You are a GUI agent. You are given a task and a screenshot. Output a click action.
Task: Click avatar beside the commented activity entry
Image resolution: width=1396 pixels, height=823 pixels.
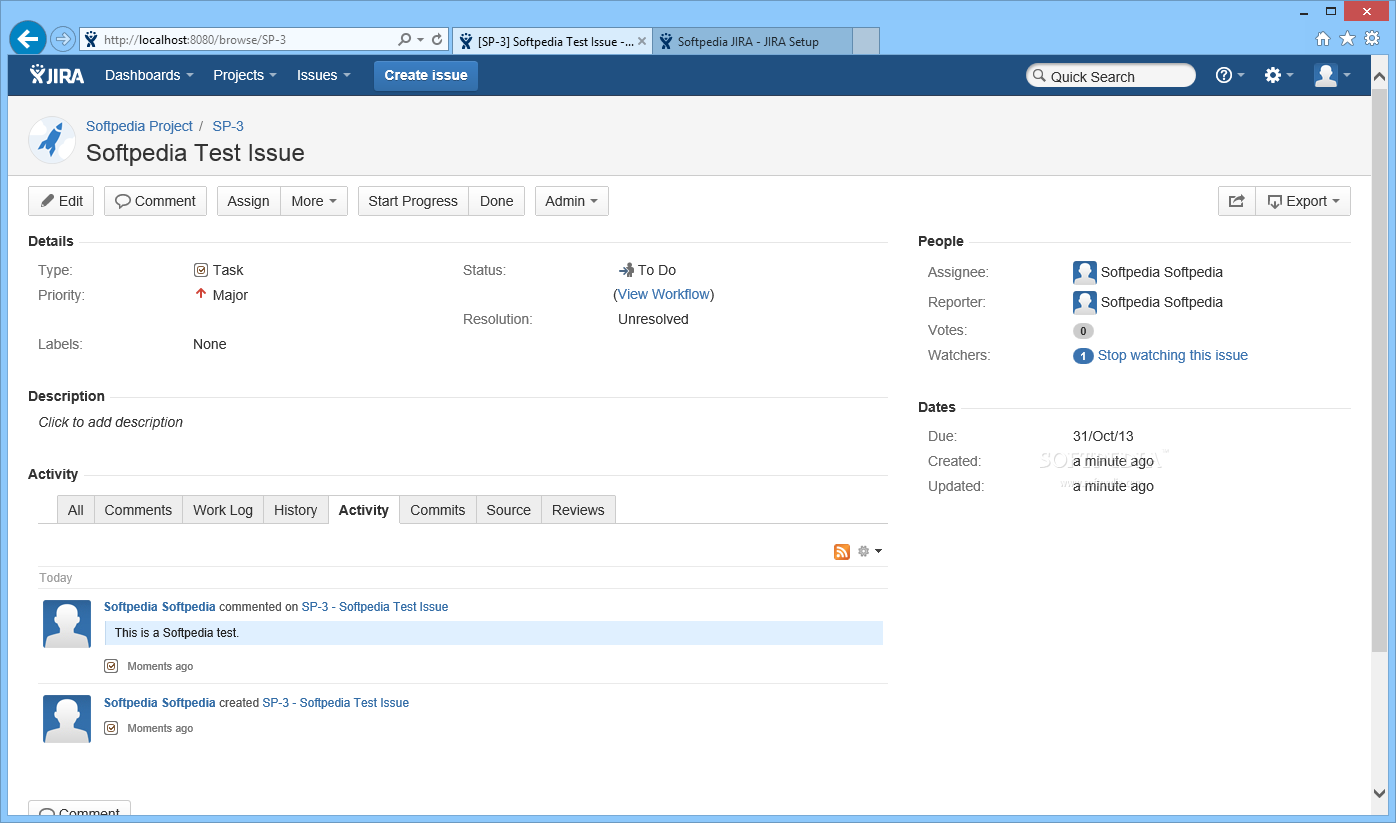pyautogui.click(x=67, y=624)
